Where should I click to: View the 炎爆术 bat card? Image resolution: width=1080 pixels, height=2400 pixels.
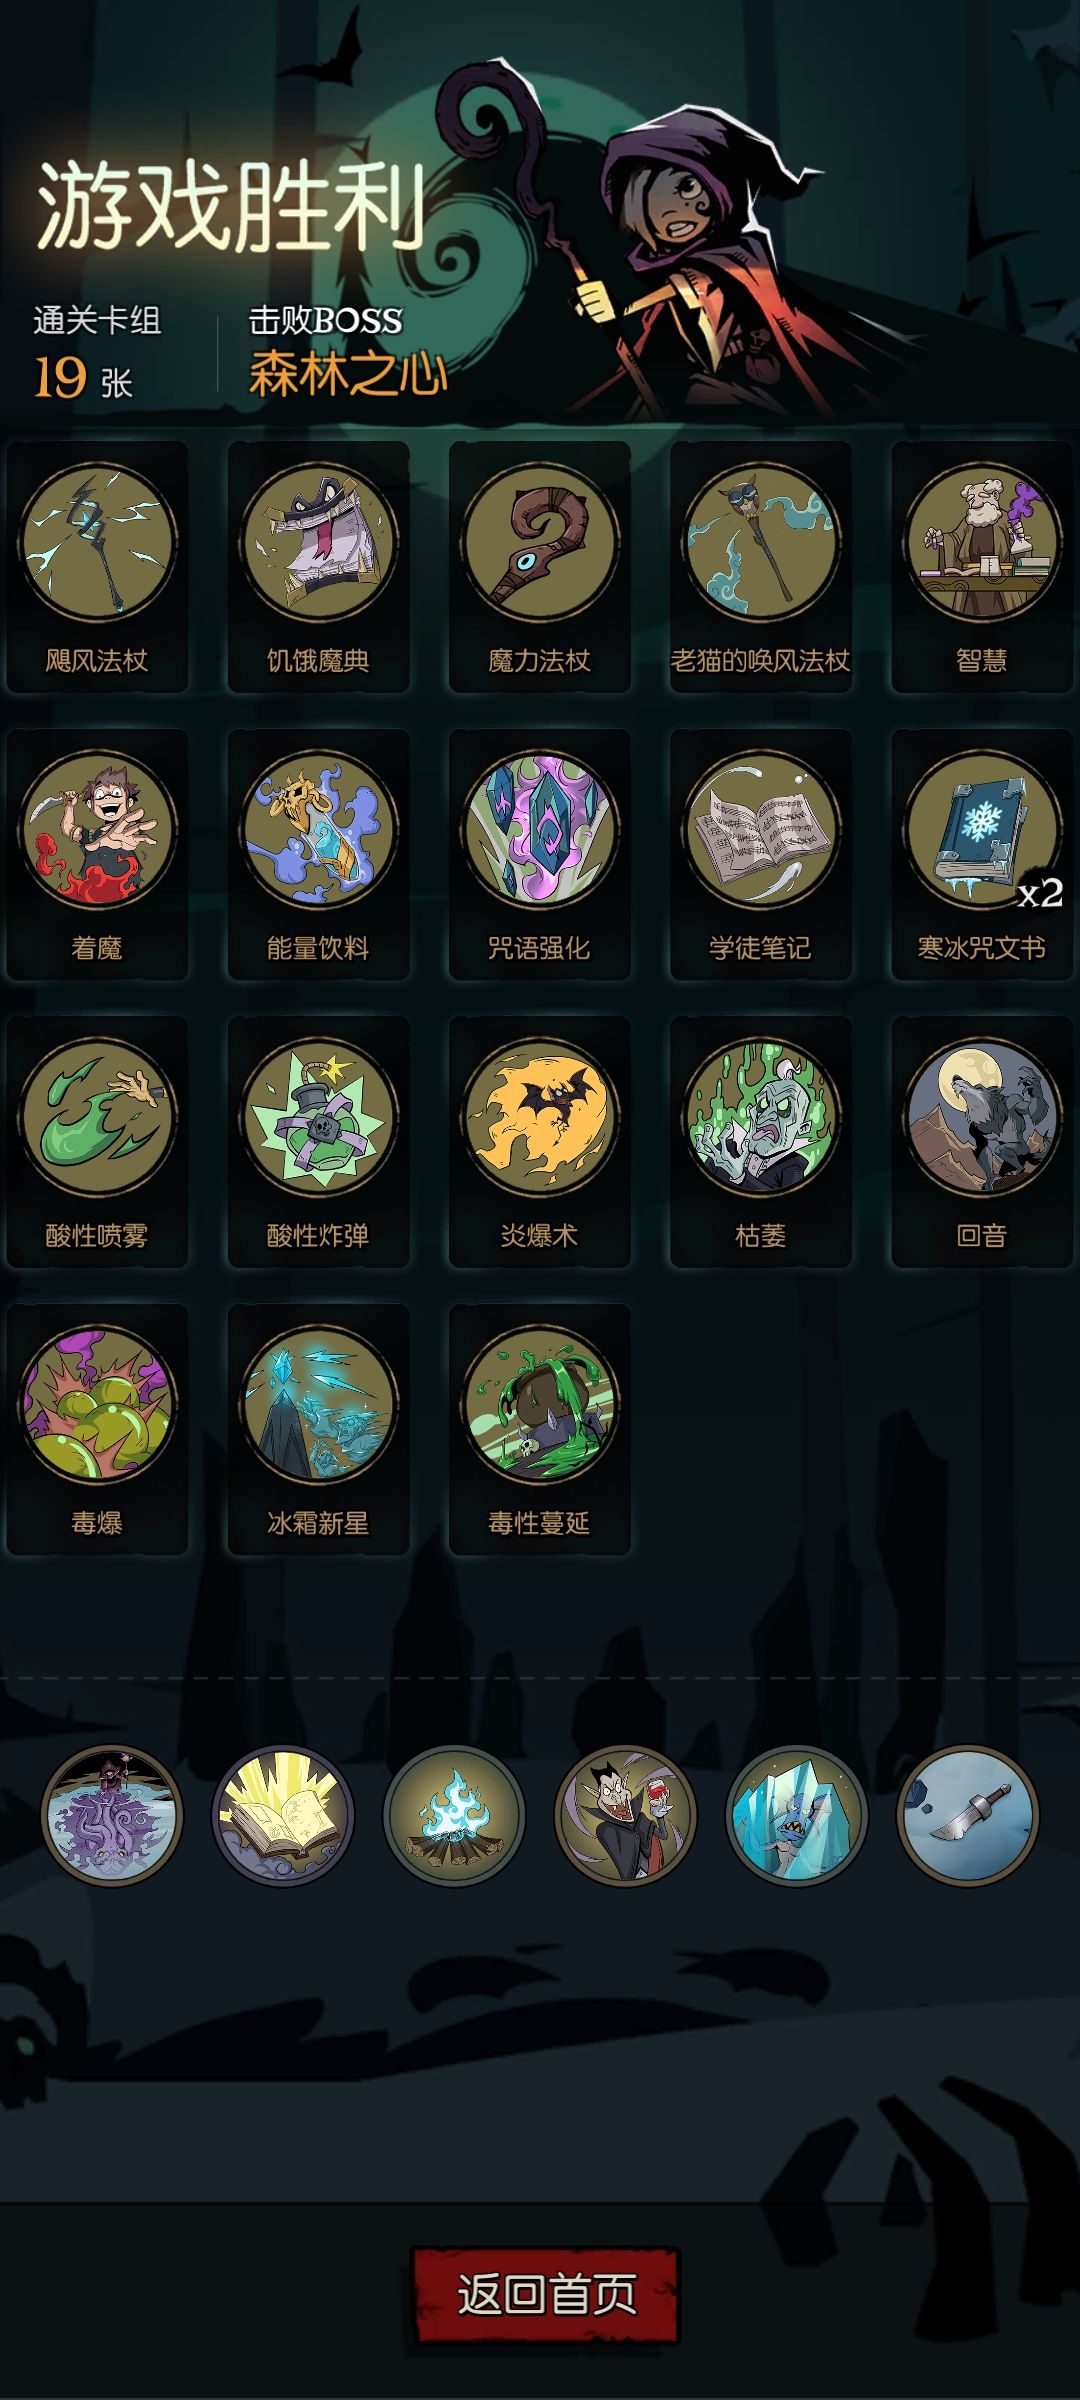coord(539,1142)
